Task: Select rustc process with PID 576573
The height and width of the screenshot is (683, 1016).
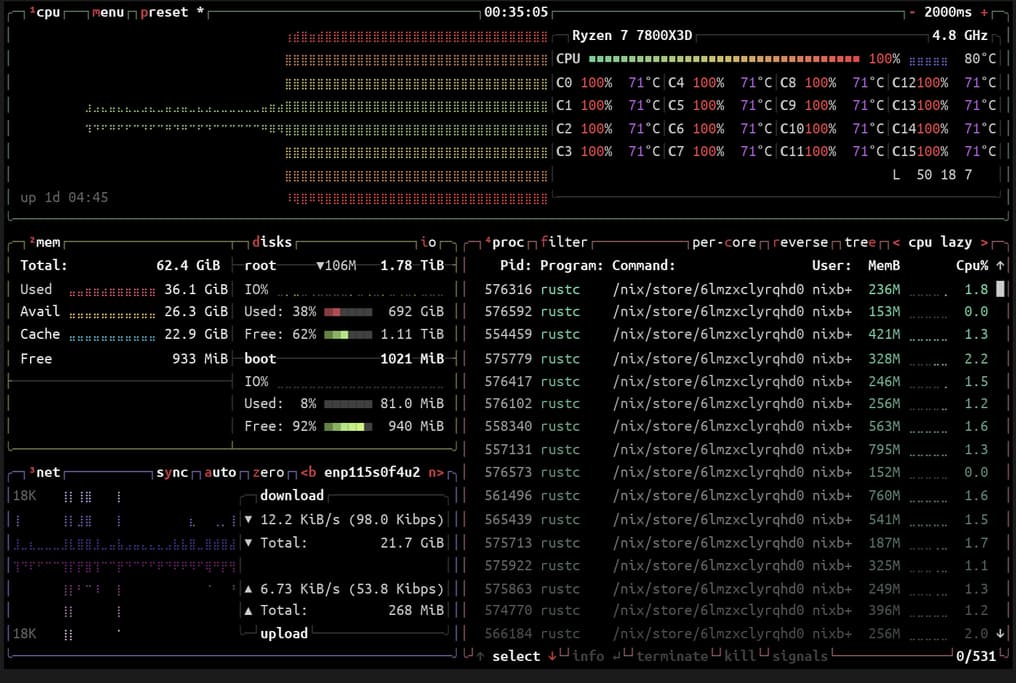Action: 736,472
